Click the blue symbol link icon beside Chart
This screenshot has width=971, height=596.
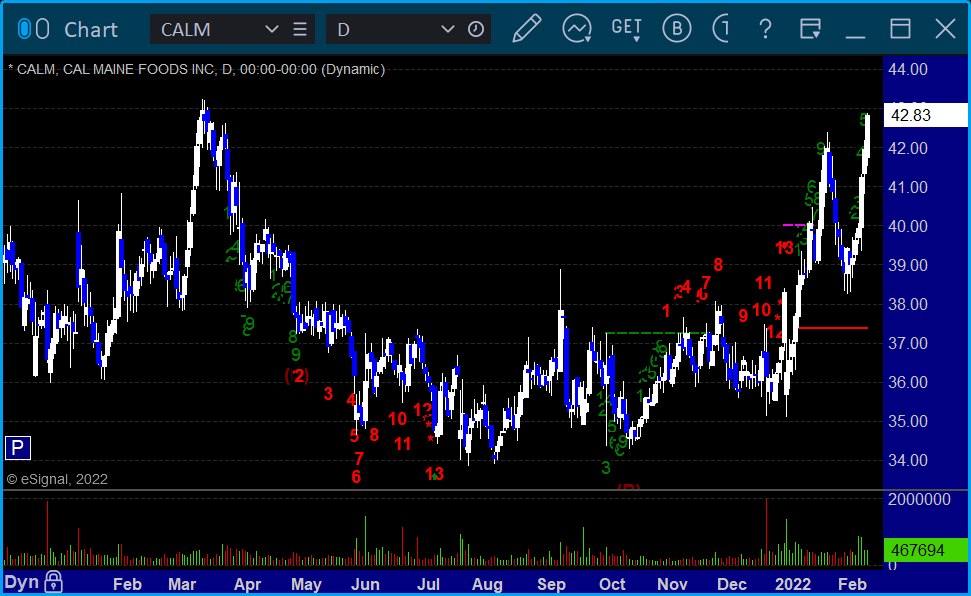(33, 29)
